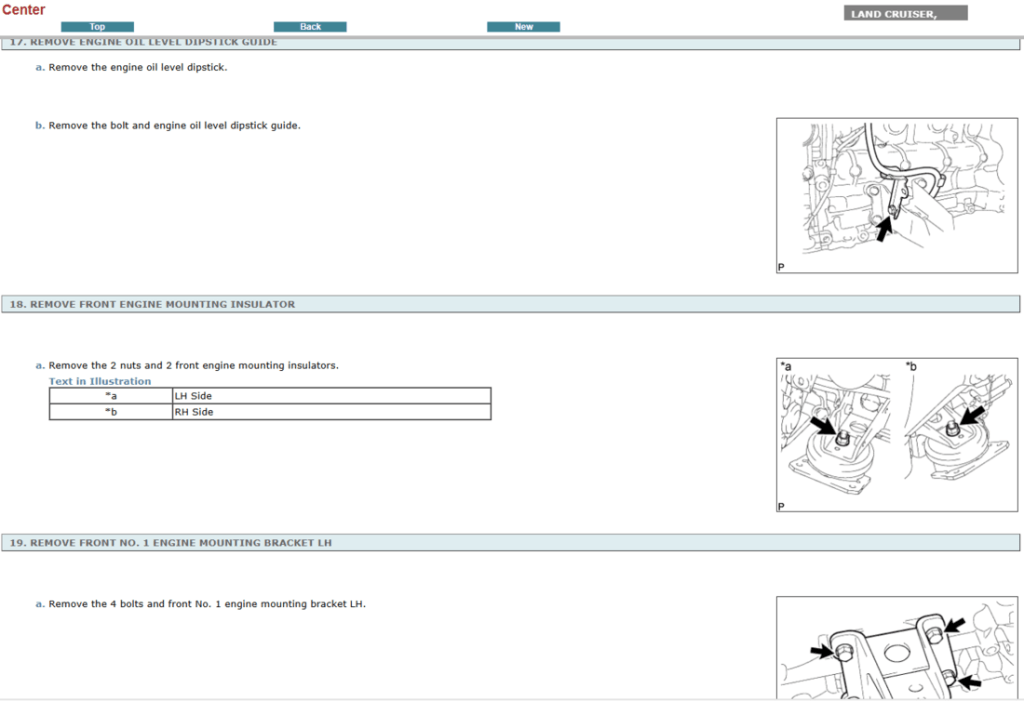Open the *a LH side insulator illustration
This screenshot has width=1024, height=701.
[838, 435]
